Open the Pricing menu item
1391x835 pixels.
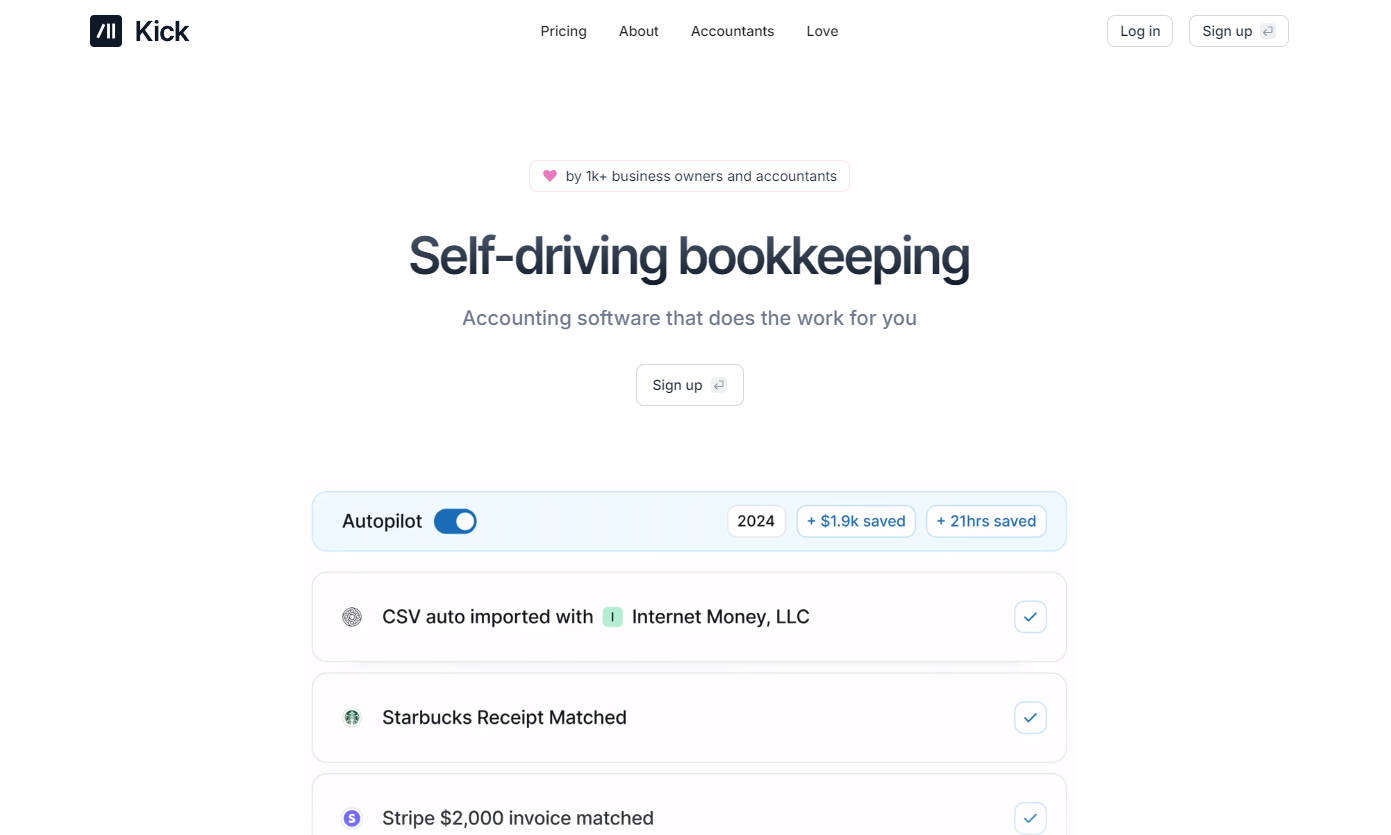[x=563, y=31]
